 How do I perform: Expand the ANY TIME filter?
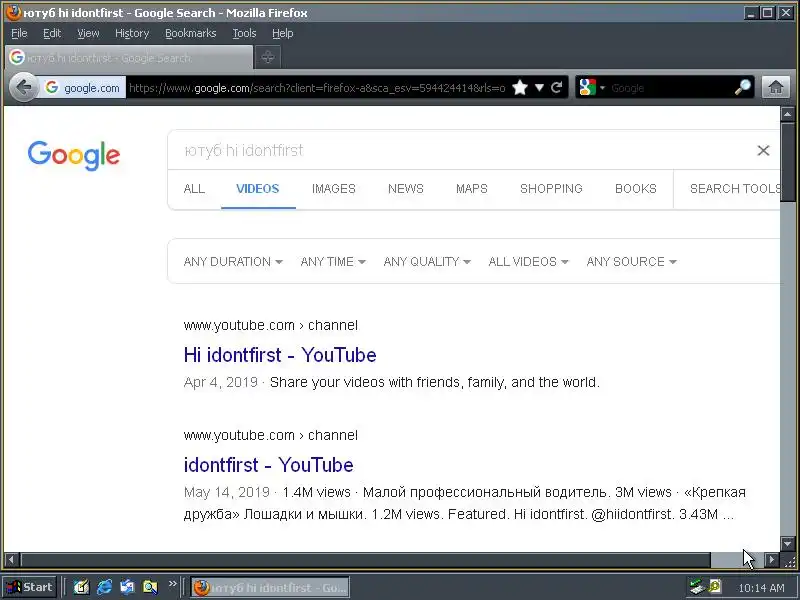tap(333, 262)
